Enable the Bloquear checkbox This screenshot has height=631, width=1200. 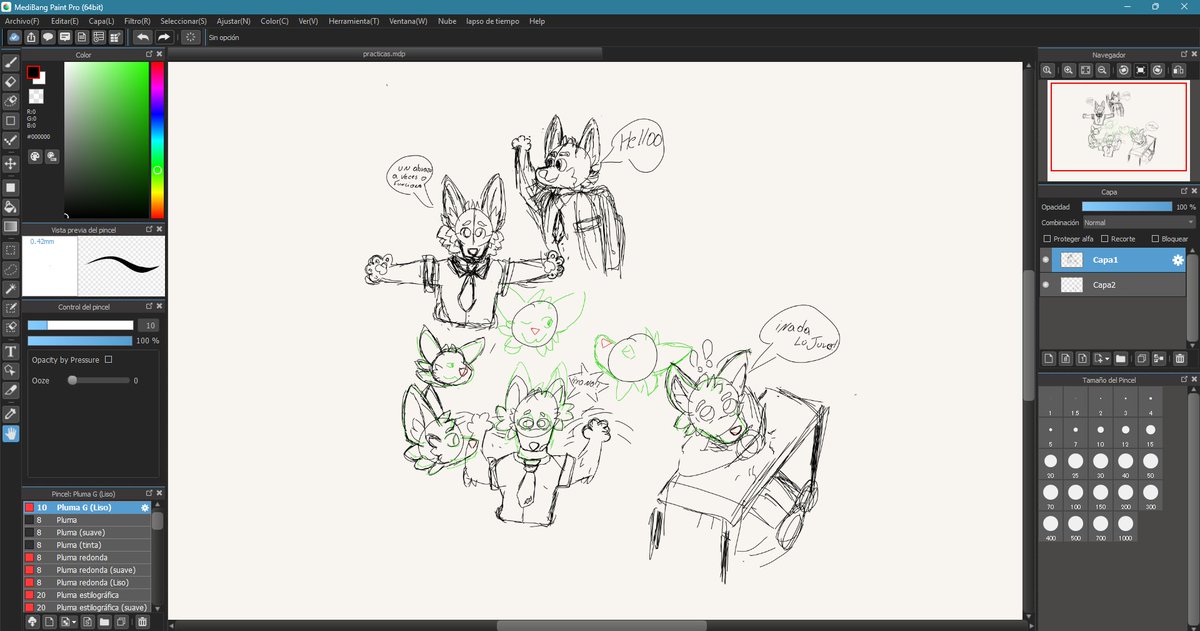[x=1155, y=239]
